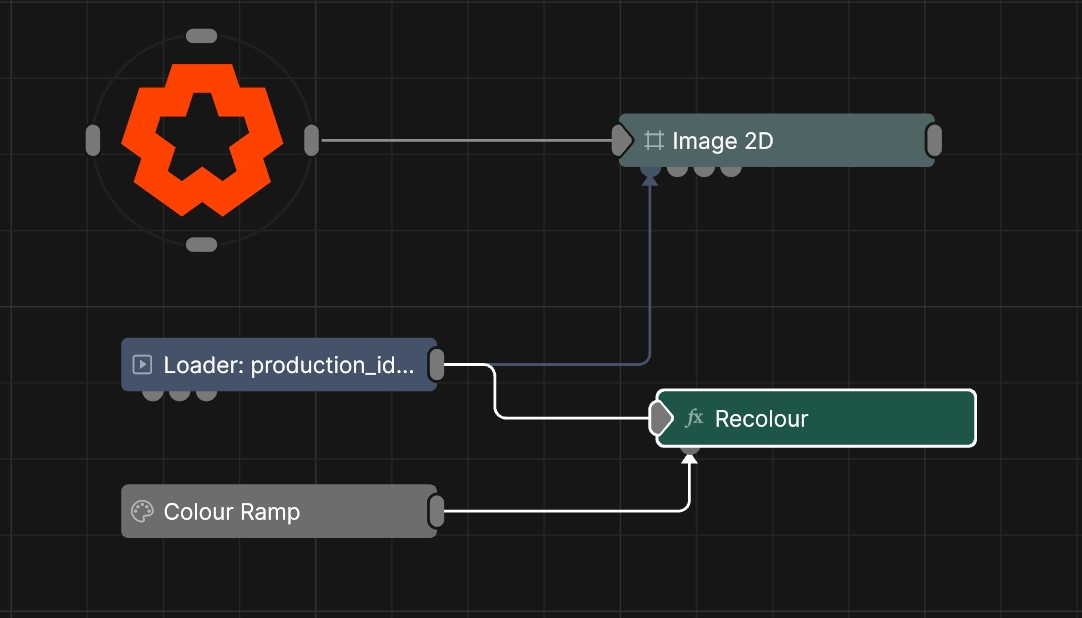
Task: Click the root node's right output port
Action: [x=311, y=140]
